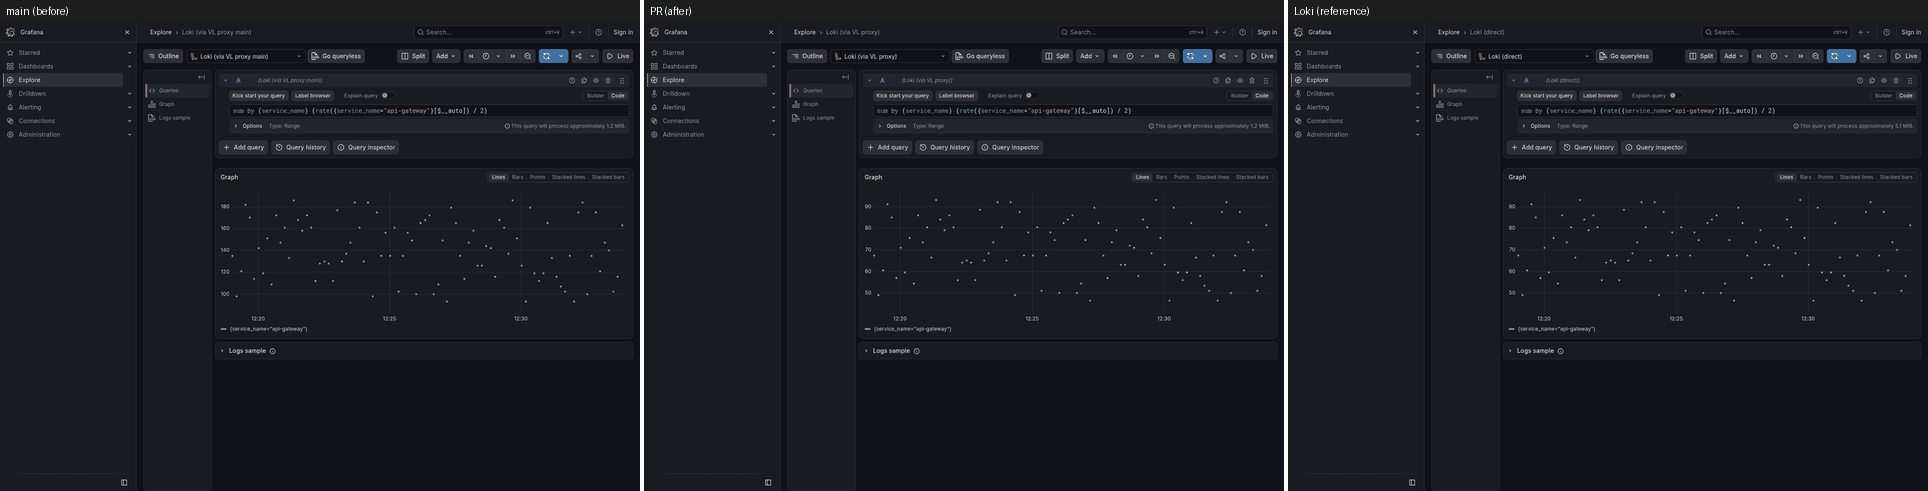Switch to Builder mode in main (before) panel

tap(596, 96)
